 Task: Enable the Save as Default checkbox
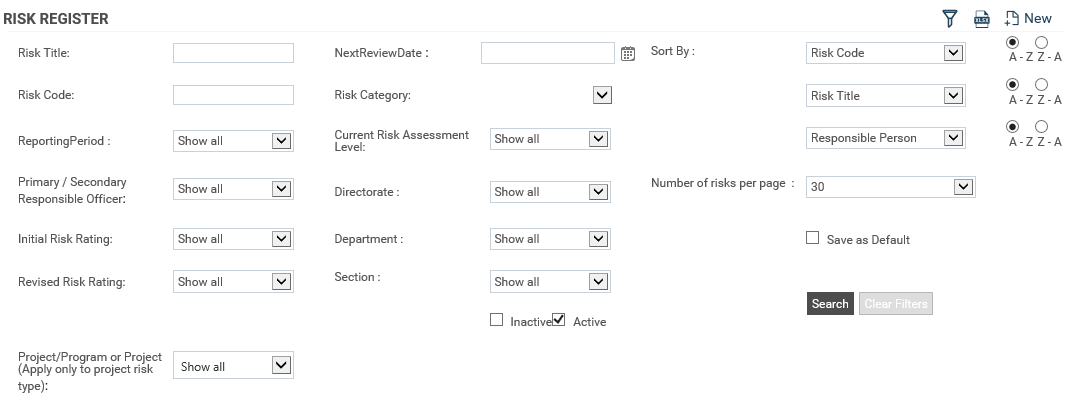click(x=812, y=237)
